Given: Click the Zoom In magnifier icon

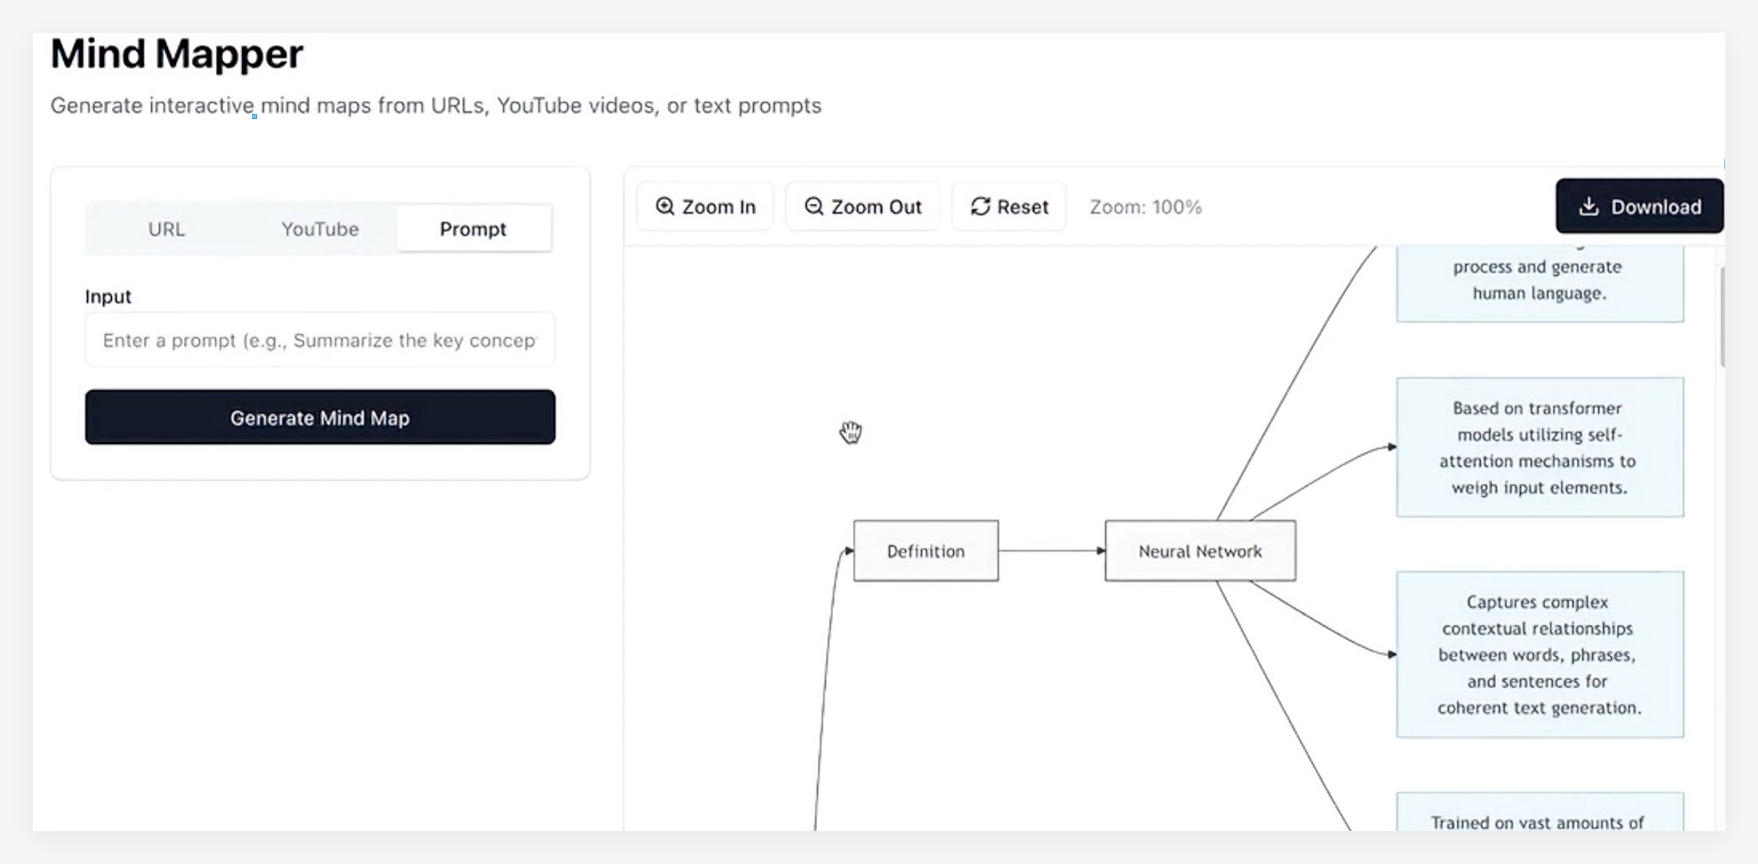Looking at the screenshot, I should coord(665,206).
